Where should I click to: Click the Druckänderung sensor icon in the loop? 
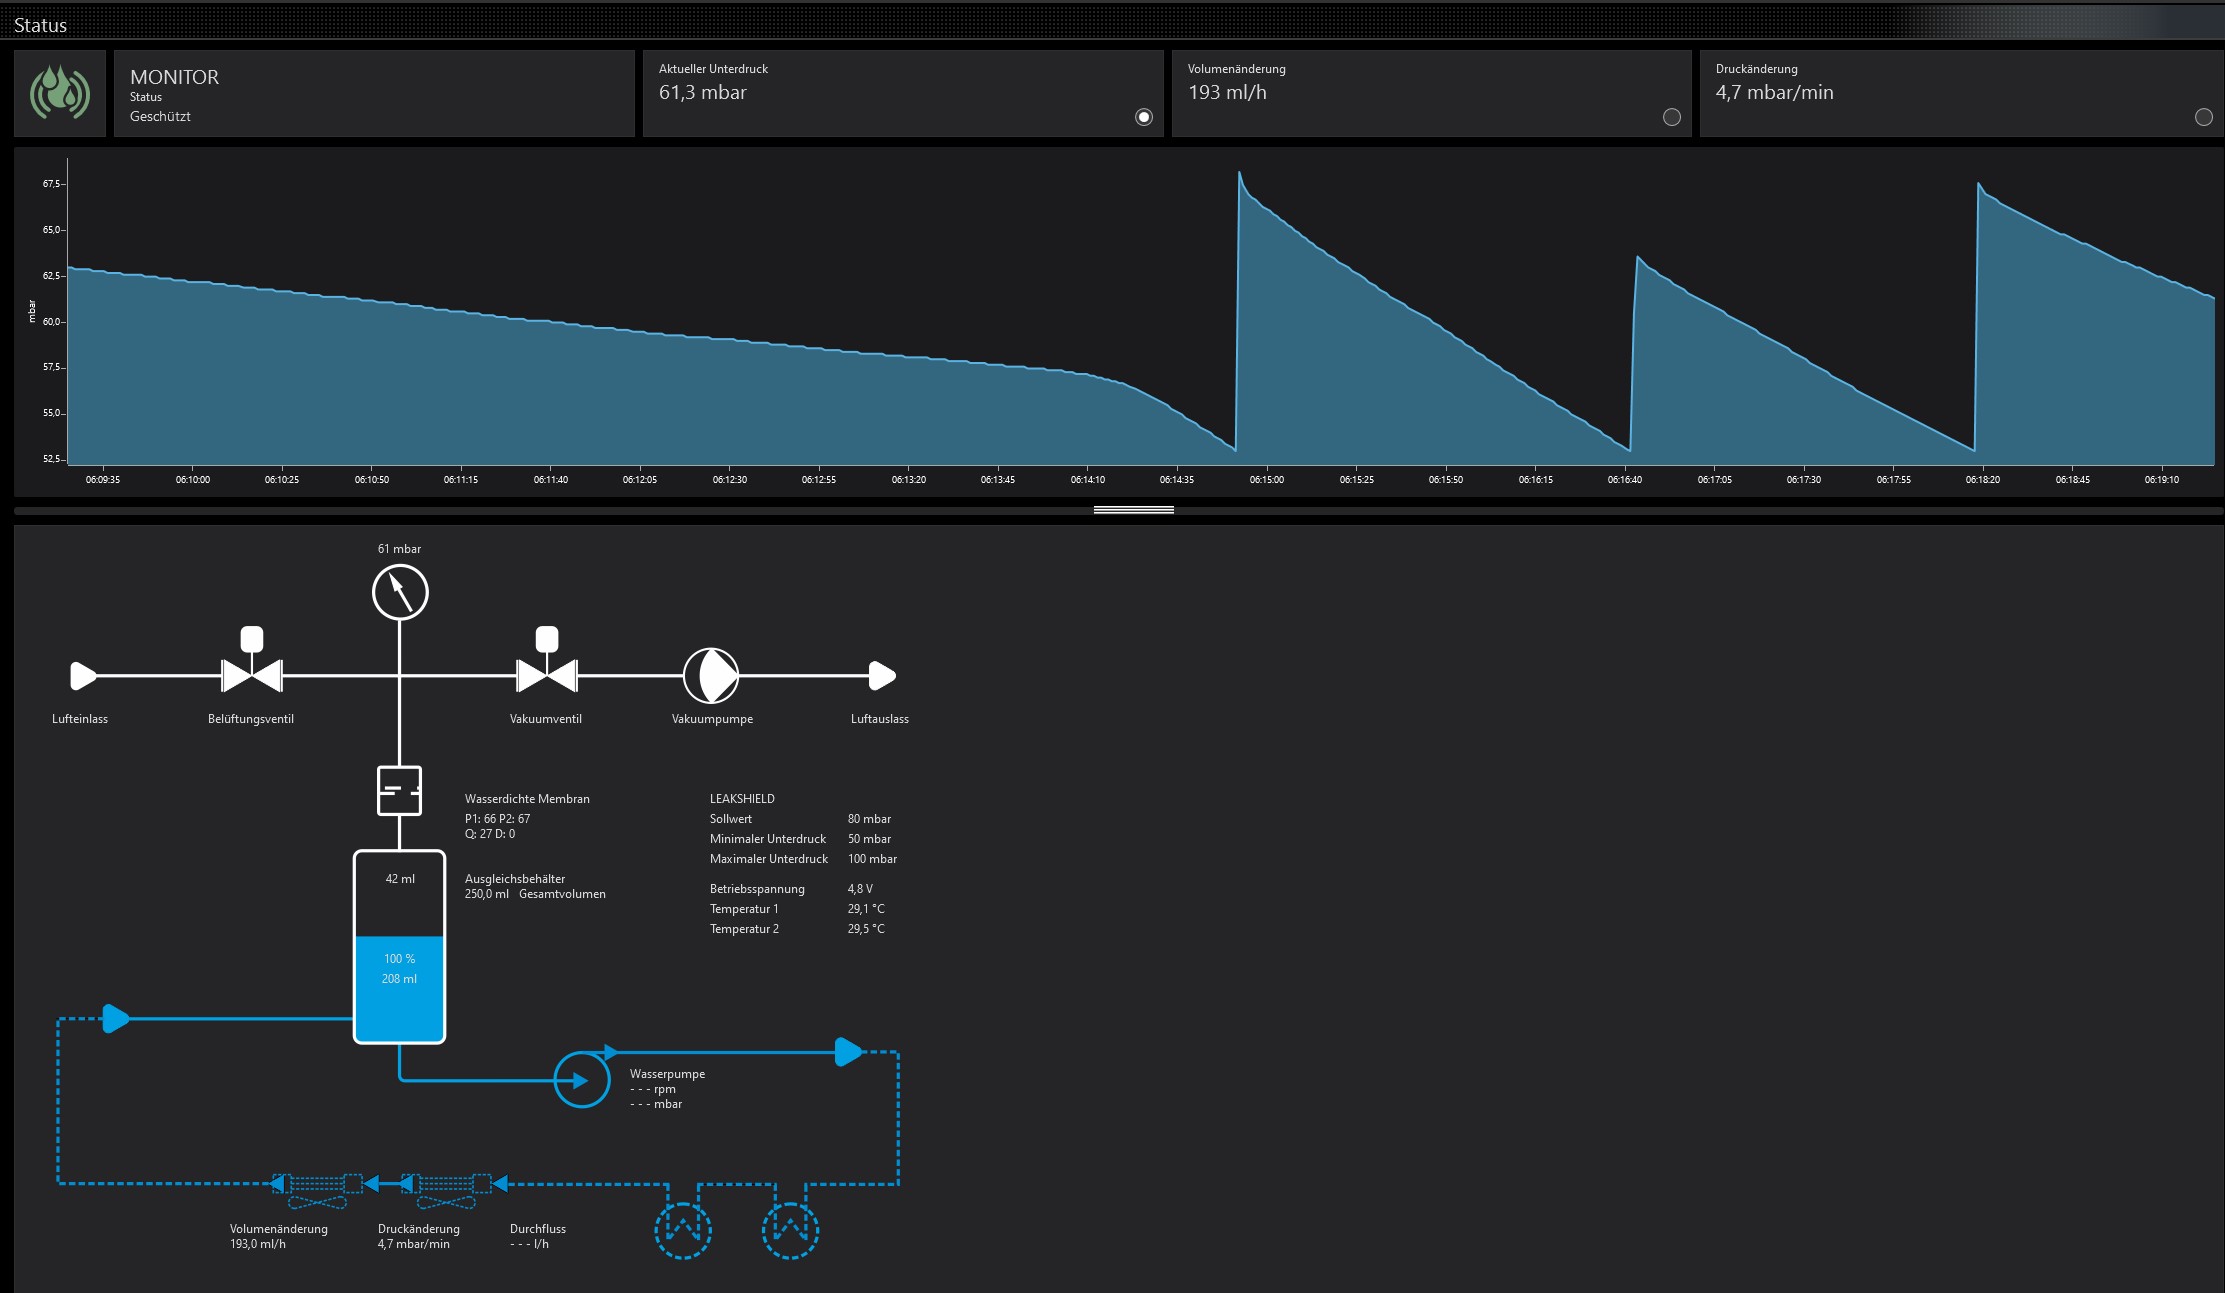pyautogui.click(x=446, y=1190)
